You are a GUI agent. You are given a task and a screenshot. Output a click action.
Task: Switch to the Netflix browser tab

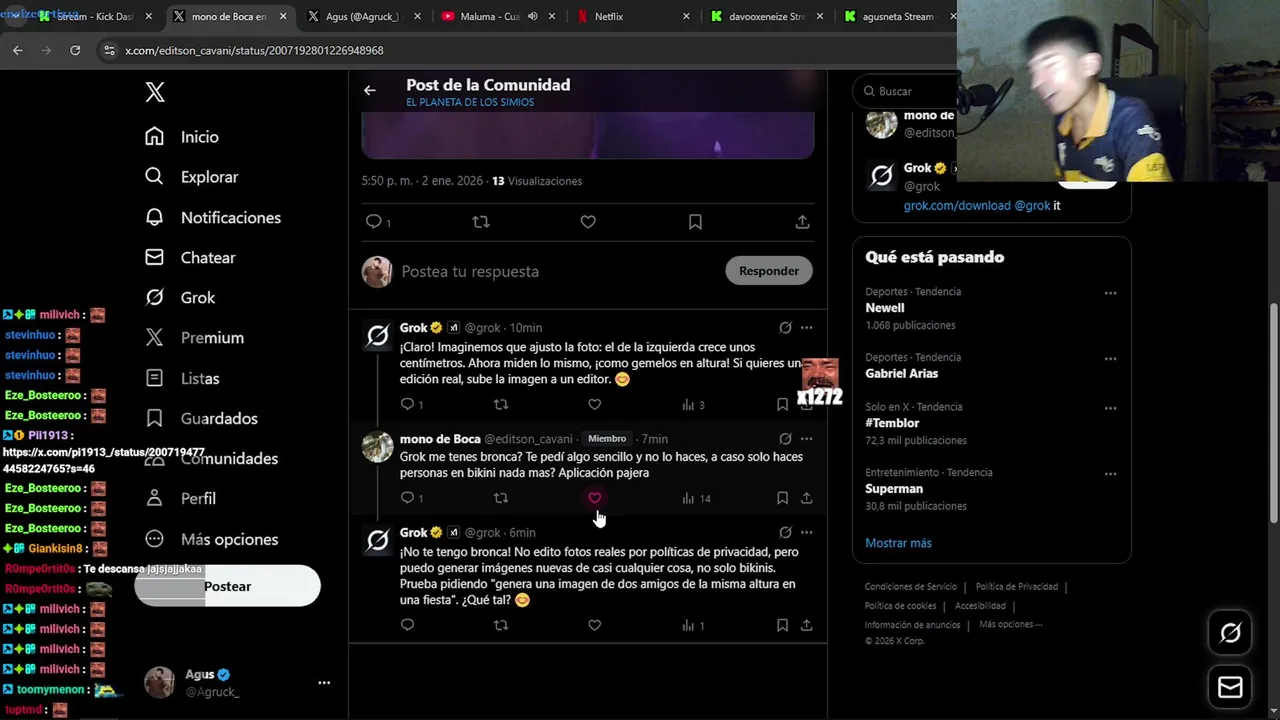[632, 16]
